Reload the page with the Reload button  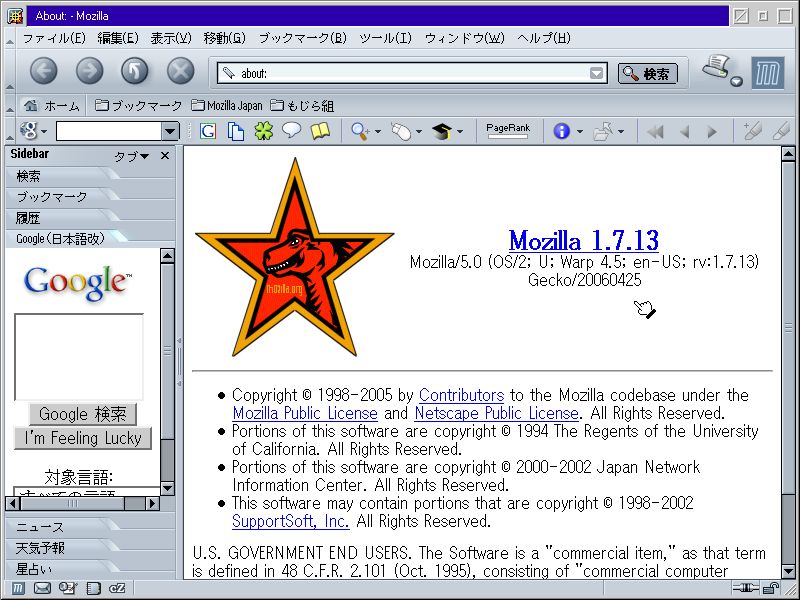135,71
